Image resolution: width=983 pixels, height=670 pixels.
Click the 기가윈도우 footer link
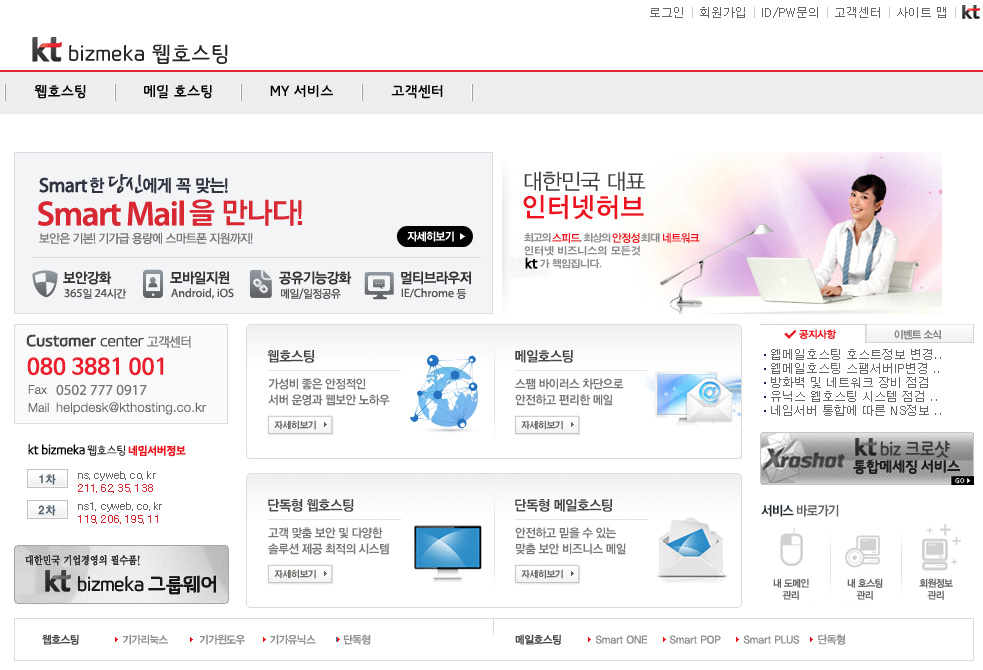[x=221, y=639]
